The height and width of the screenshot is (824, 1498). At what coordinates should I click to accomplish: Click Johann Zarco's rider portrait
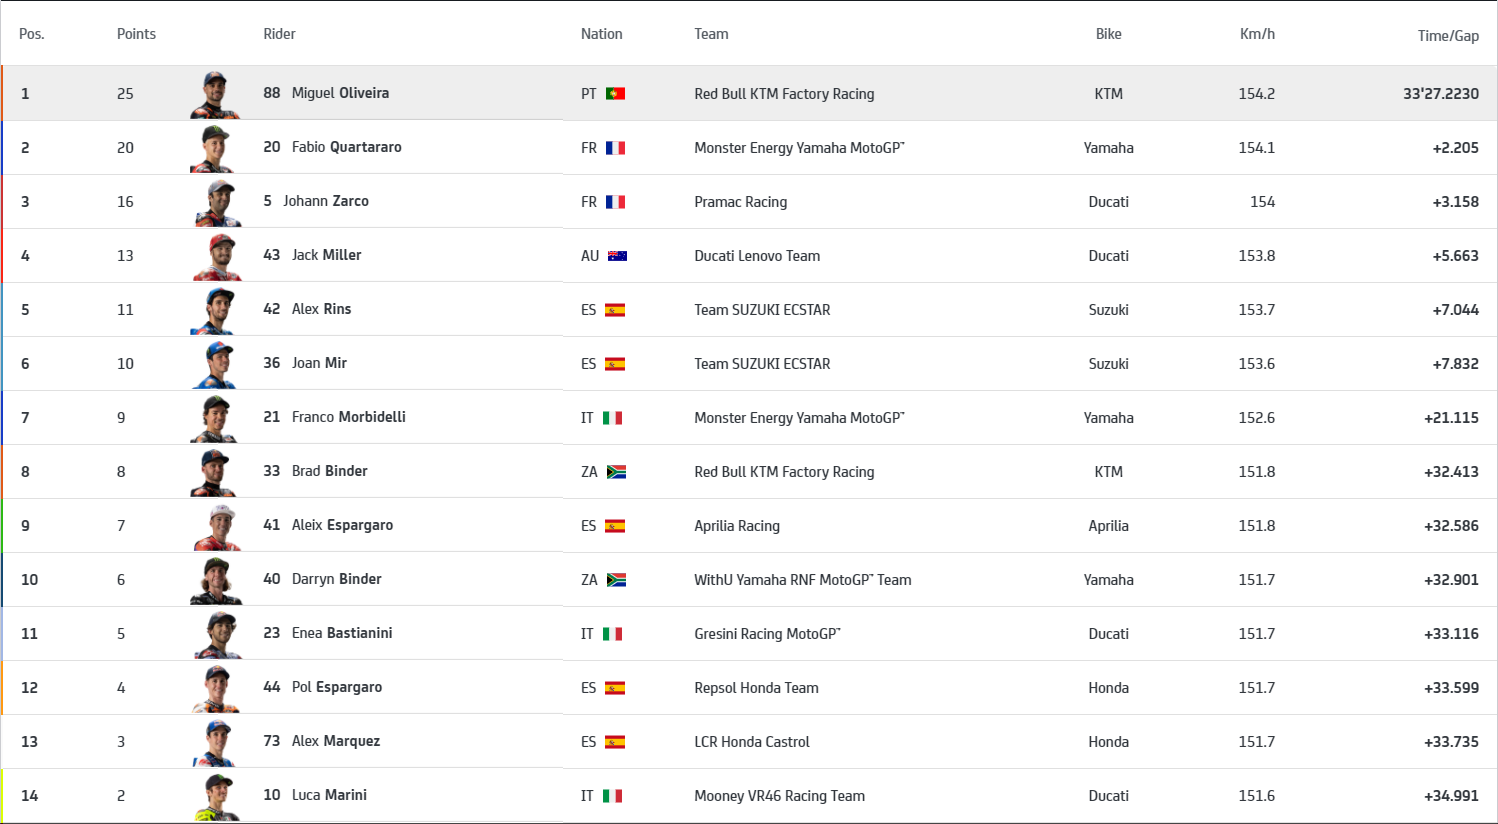[x=217, y=202]
